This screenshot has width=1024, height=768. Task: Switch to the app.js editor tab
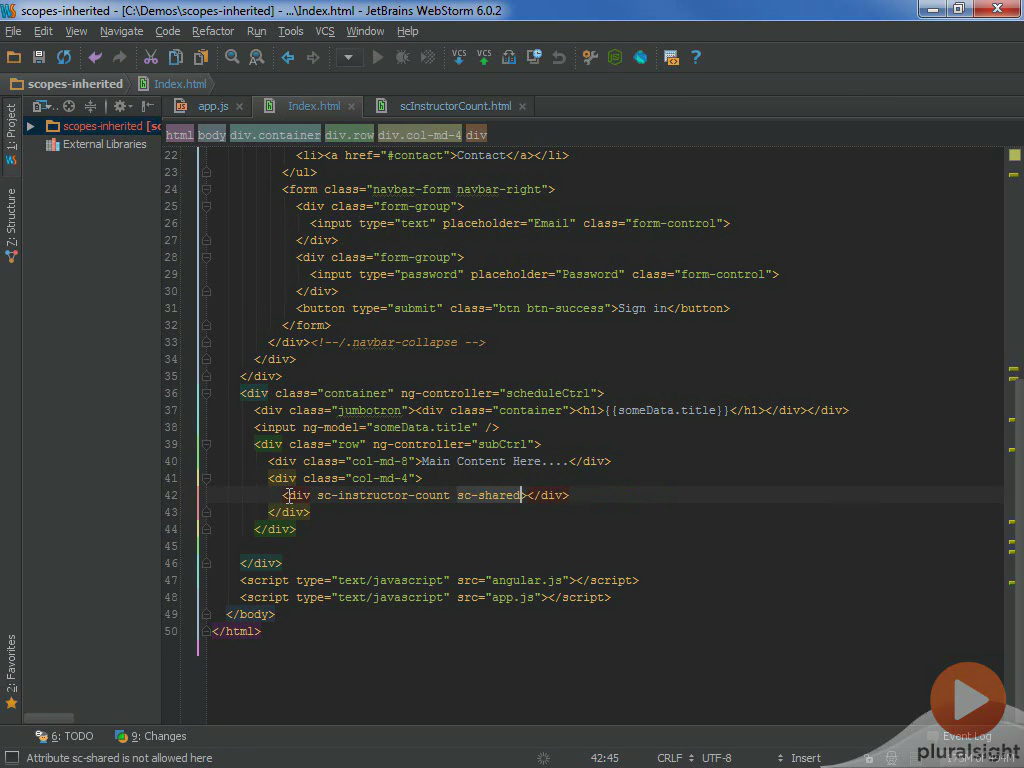(x=213, y=106)
